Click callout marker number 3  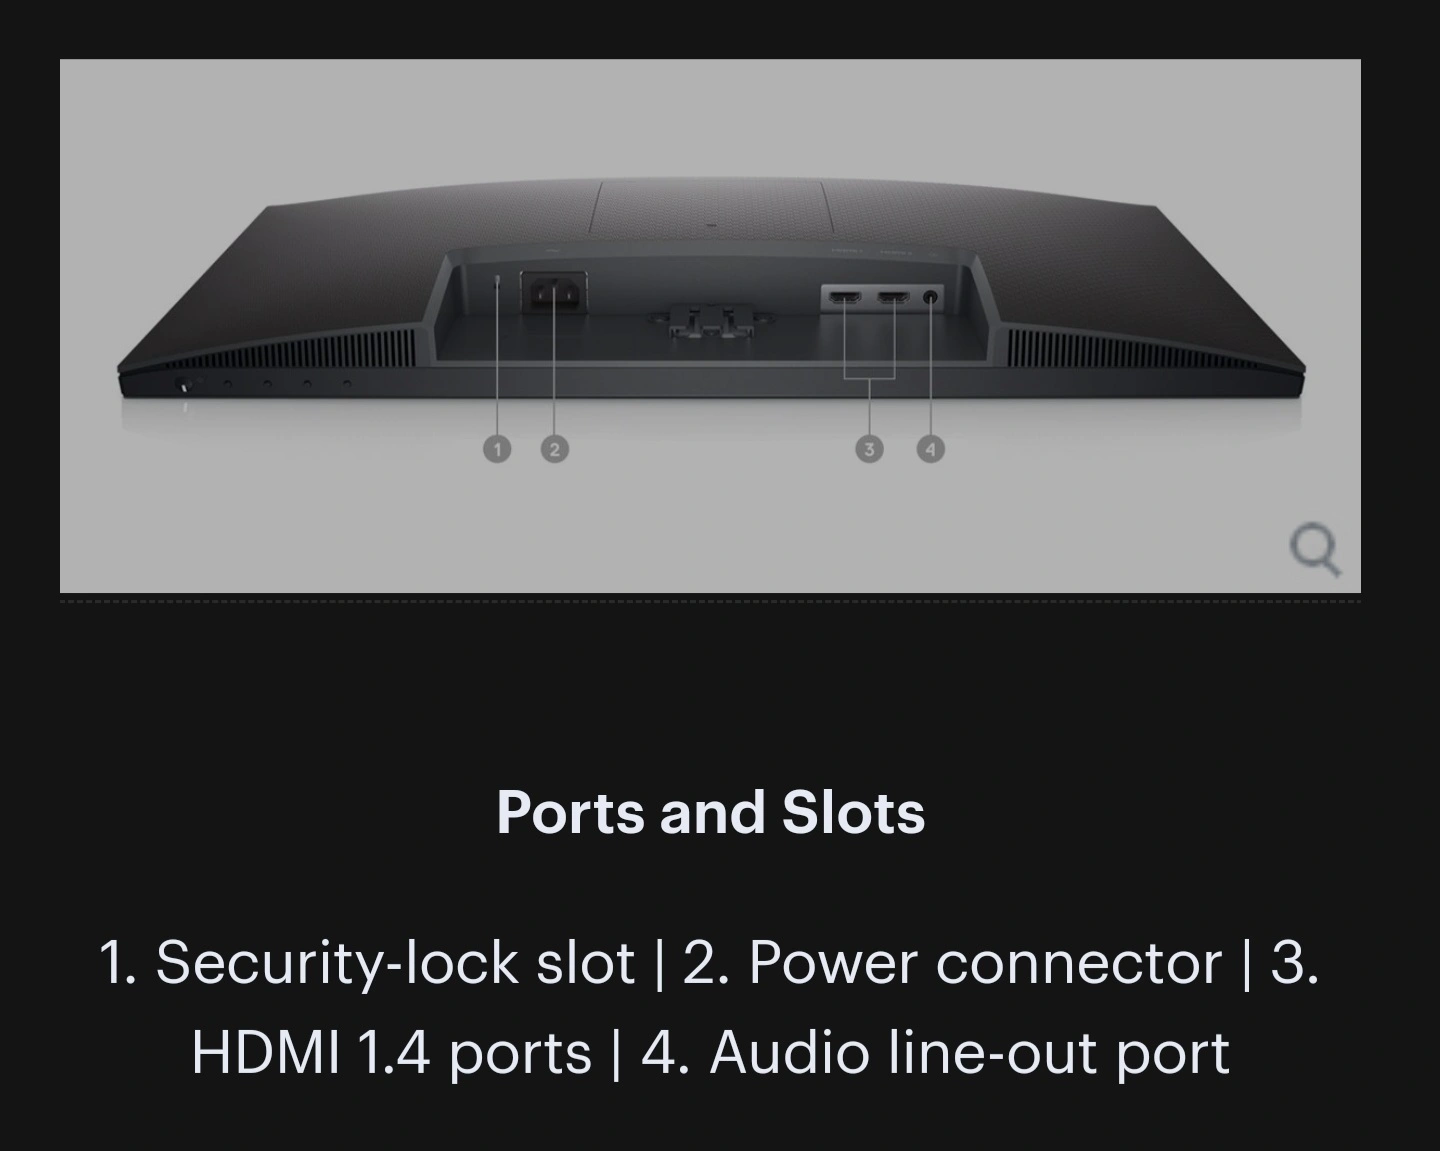coord(869,449)
